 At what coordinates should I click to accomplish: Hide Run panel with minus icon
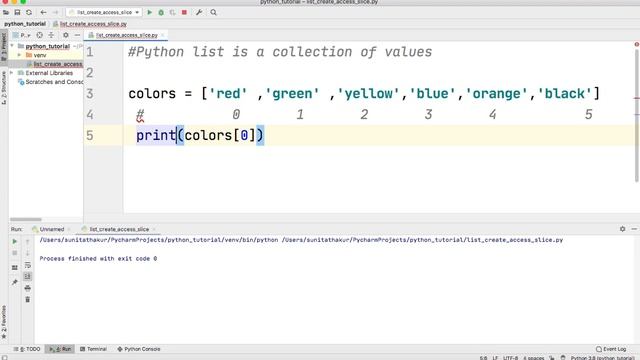click(634, 229)
